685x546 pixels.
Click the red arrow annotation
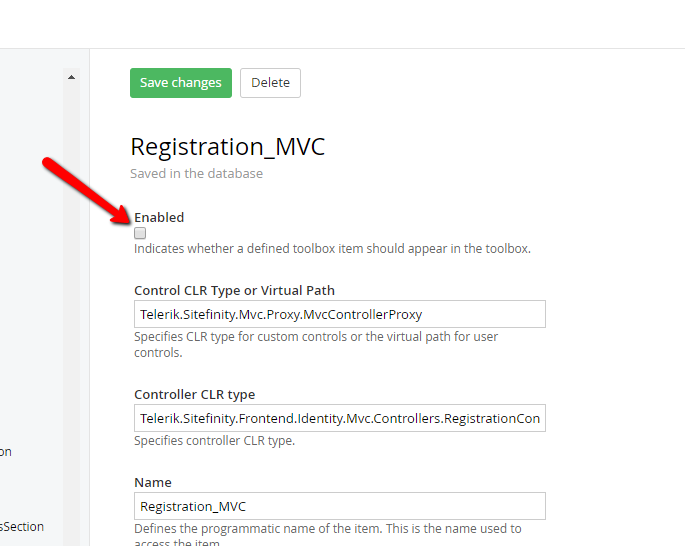[x=87, y=187]
